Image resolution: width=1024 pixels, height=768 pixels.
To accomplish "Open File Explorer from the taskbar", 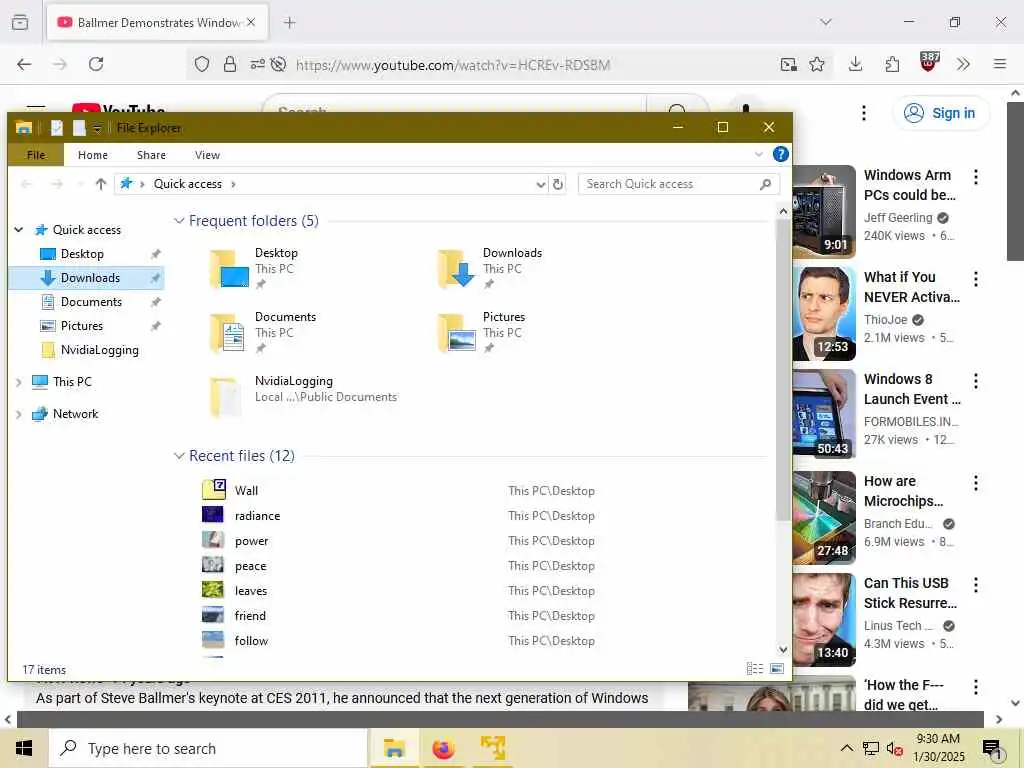I will [x=394, y=748].
